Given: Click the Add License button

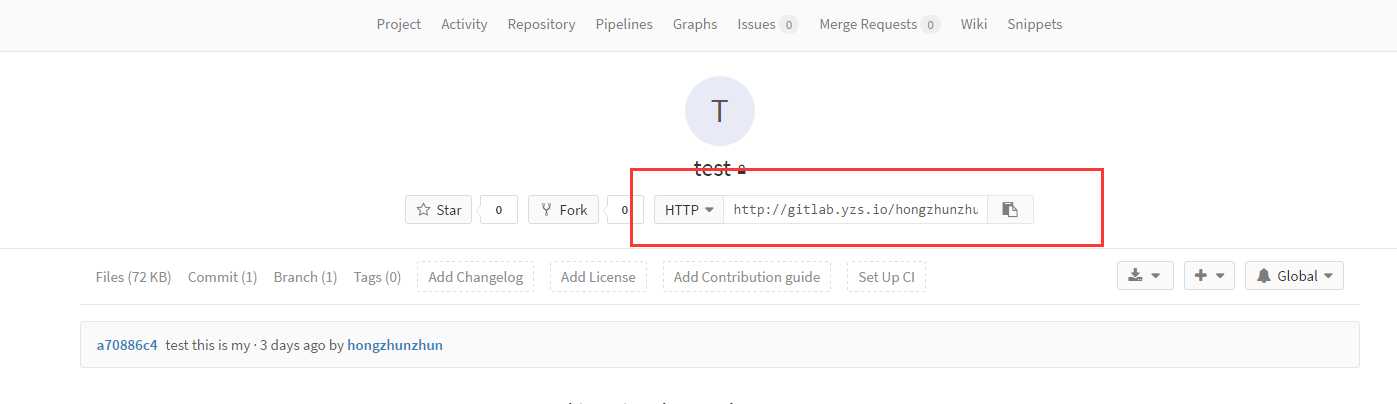Looking at the screenshot, I should point(598,277).
